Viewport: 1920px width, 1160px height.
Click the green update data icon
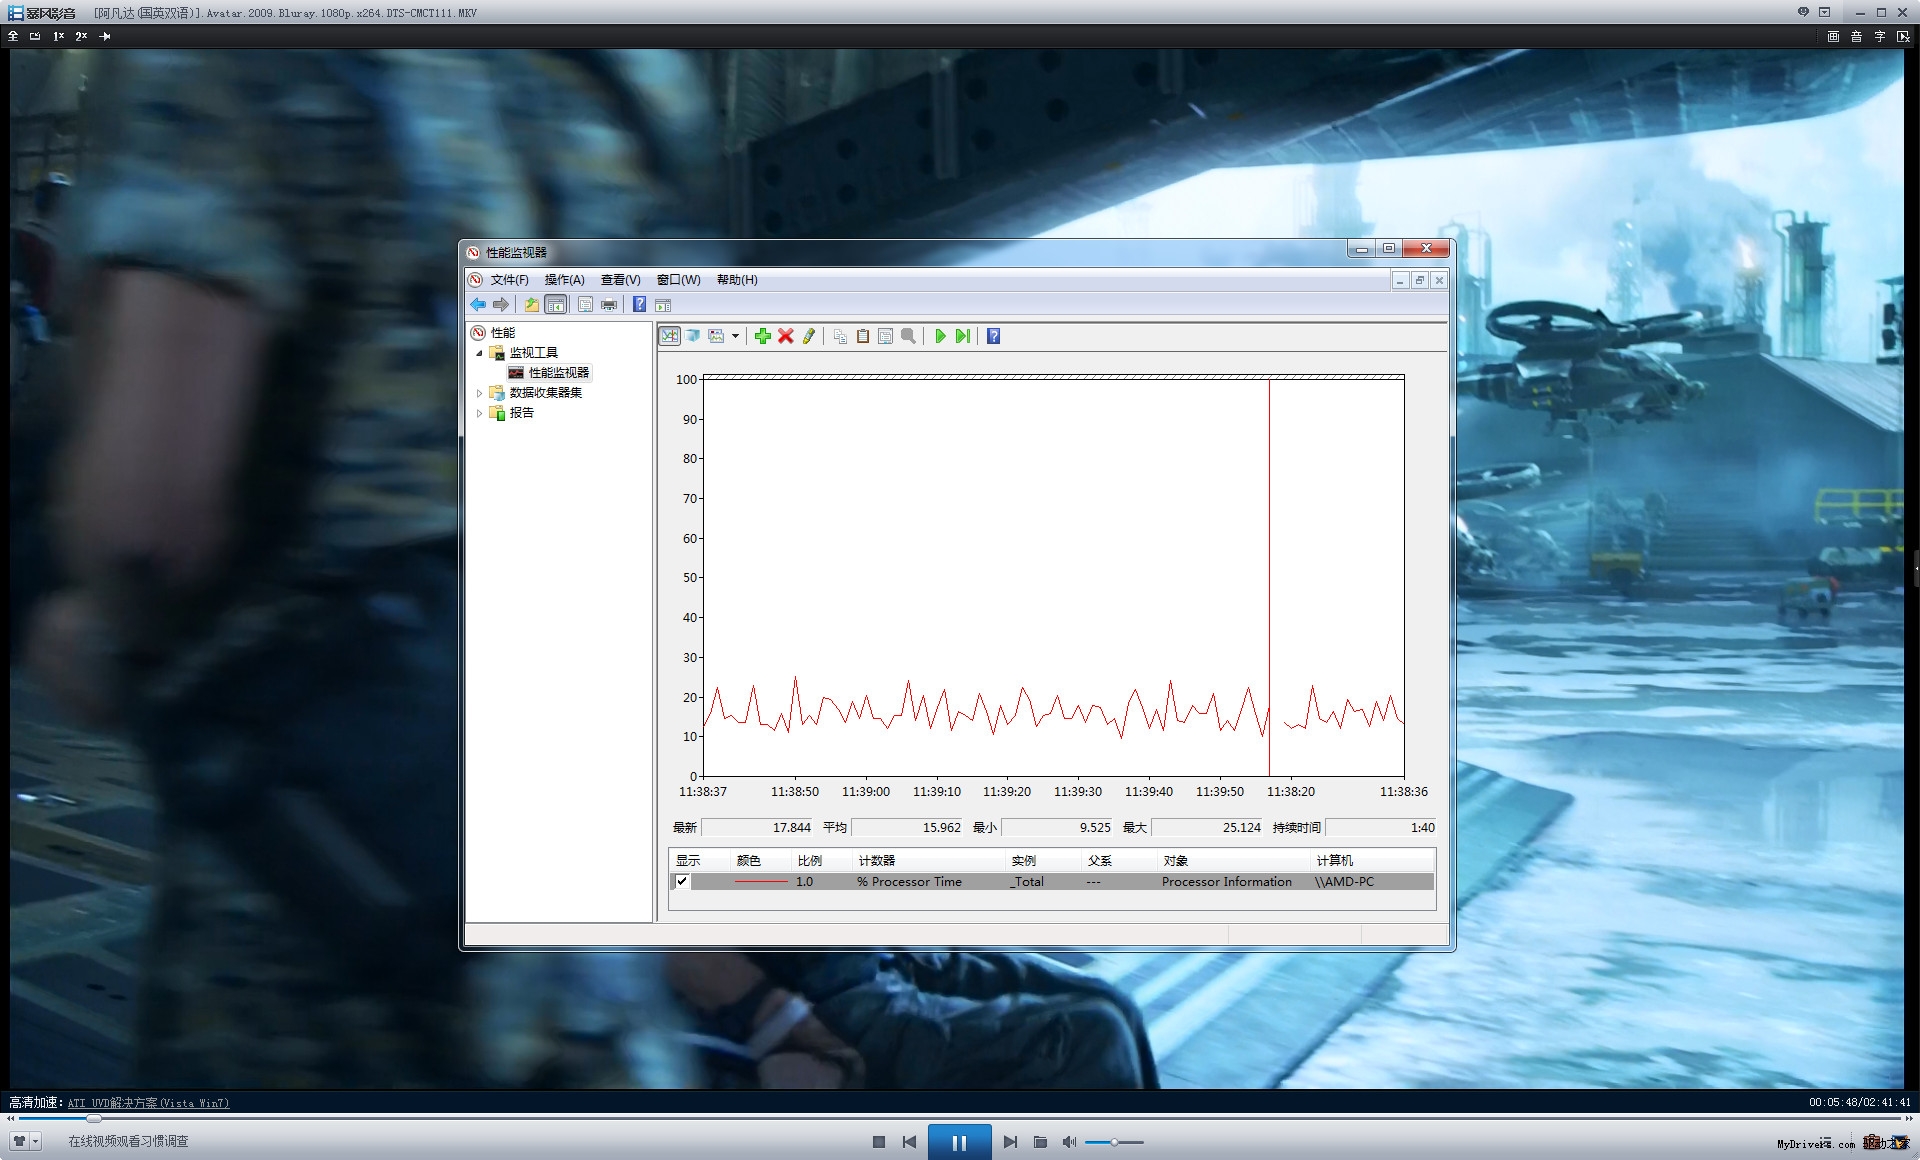(962, 336)
